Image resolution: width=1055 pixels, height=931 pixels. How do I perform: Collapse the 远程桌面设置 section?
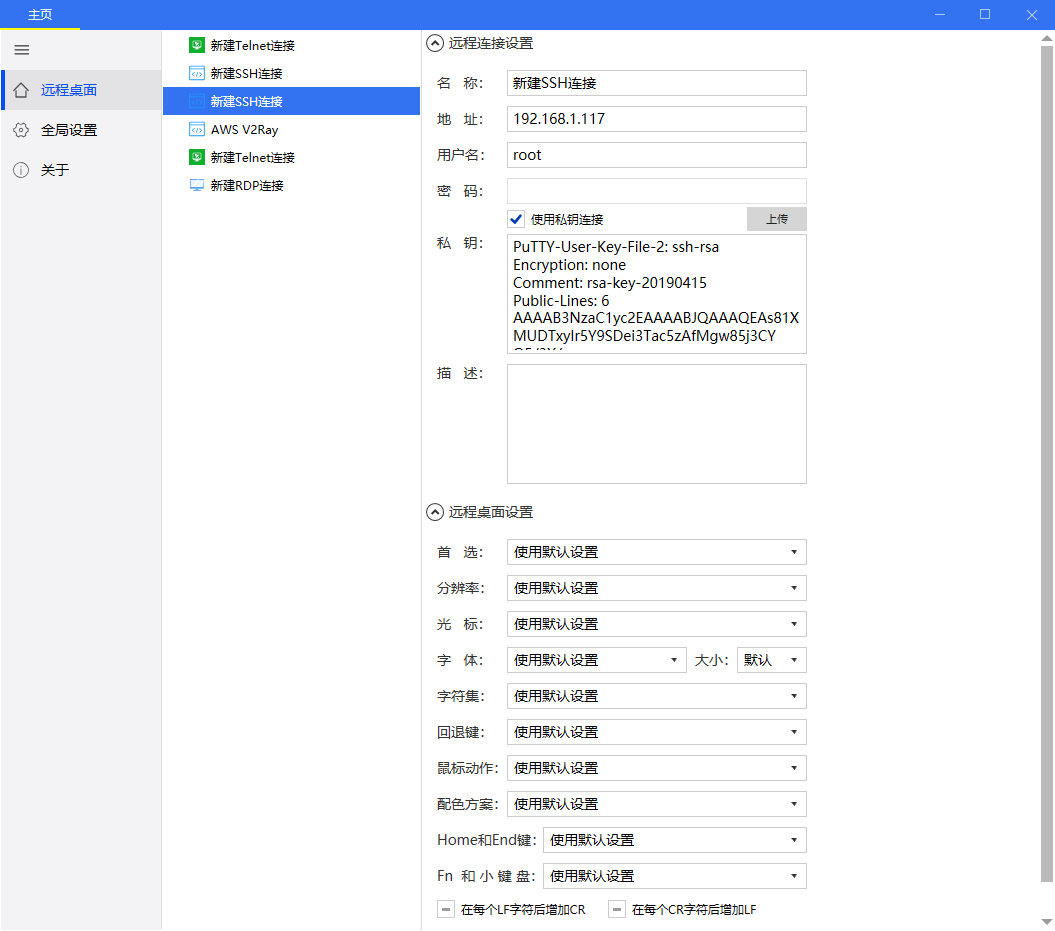pos(434,512)
